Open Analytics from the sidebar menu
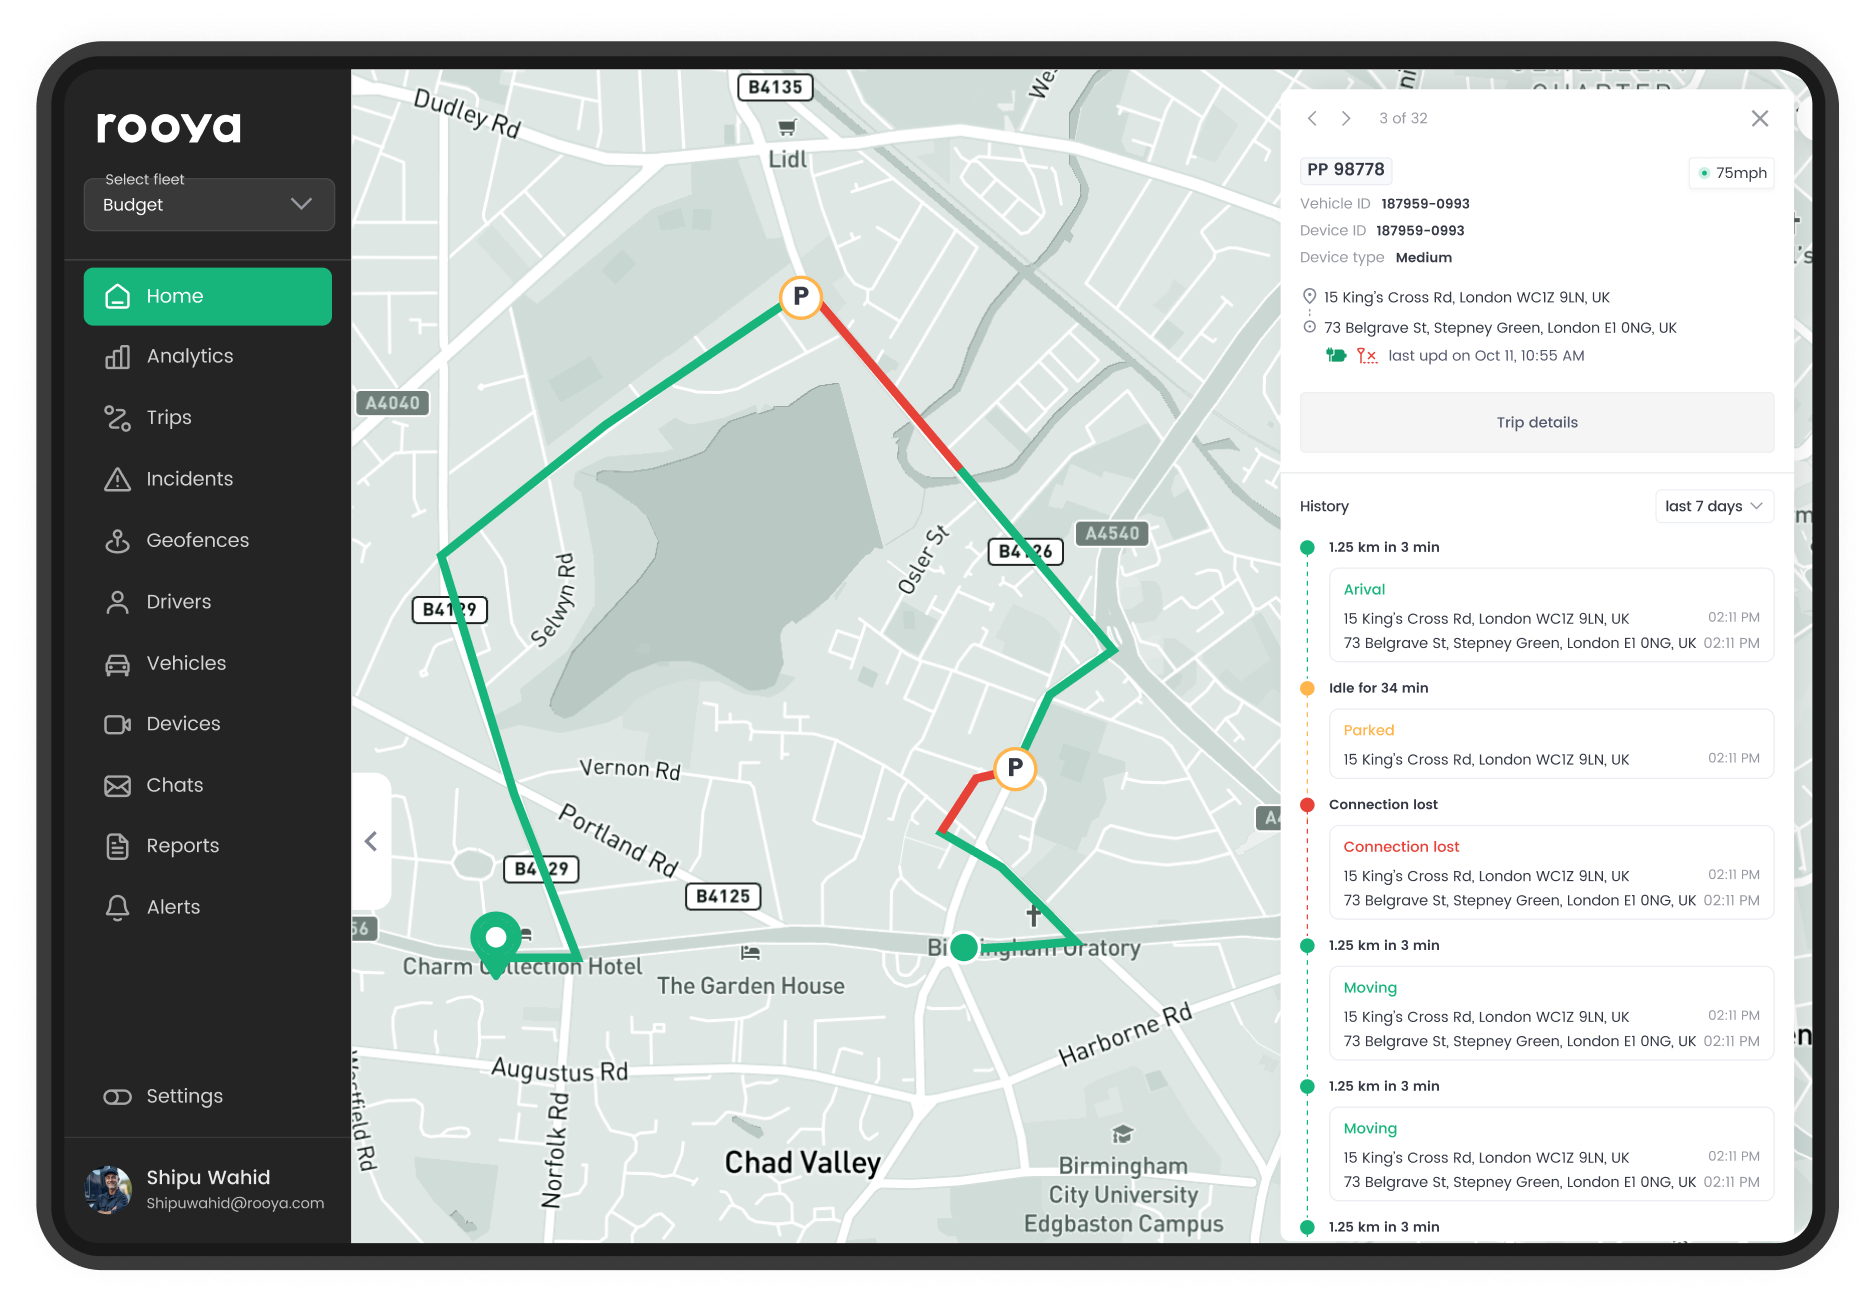 coord(116,356)
